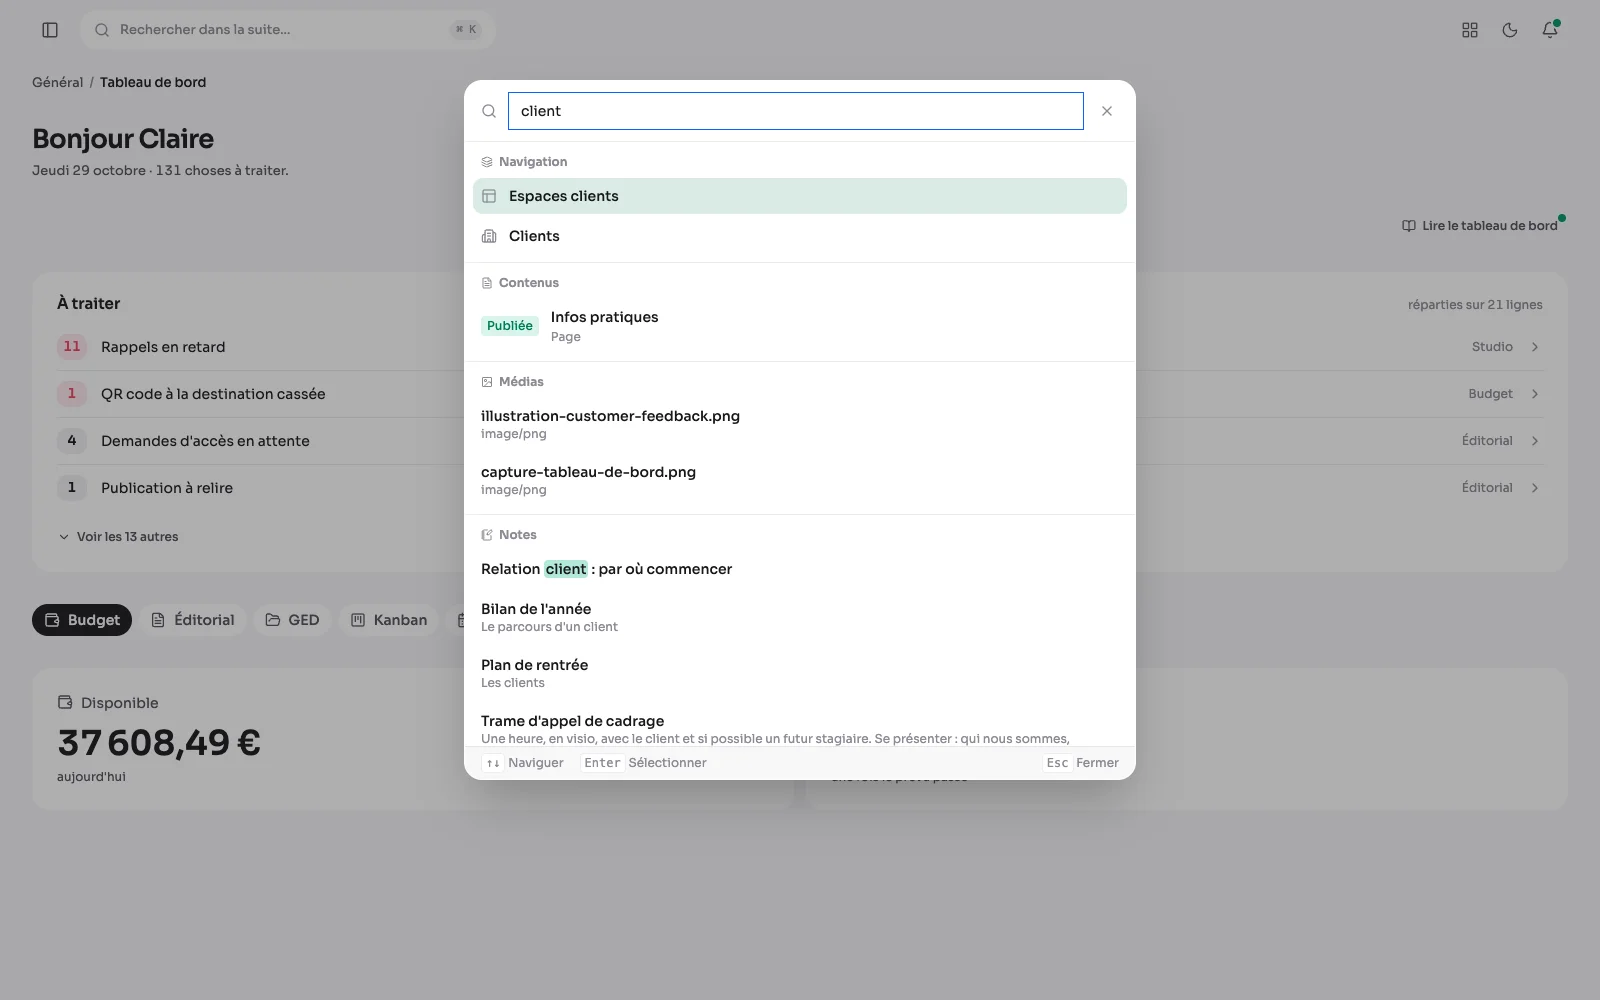Focus the 'client' search input
This screenshot has height=1000, width=1600.
pos(795,111)
